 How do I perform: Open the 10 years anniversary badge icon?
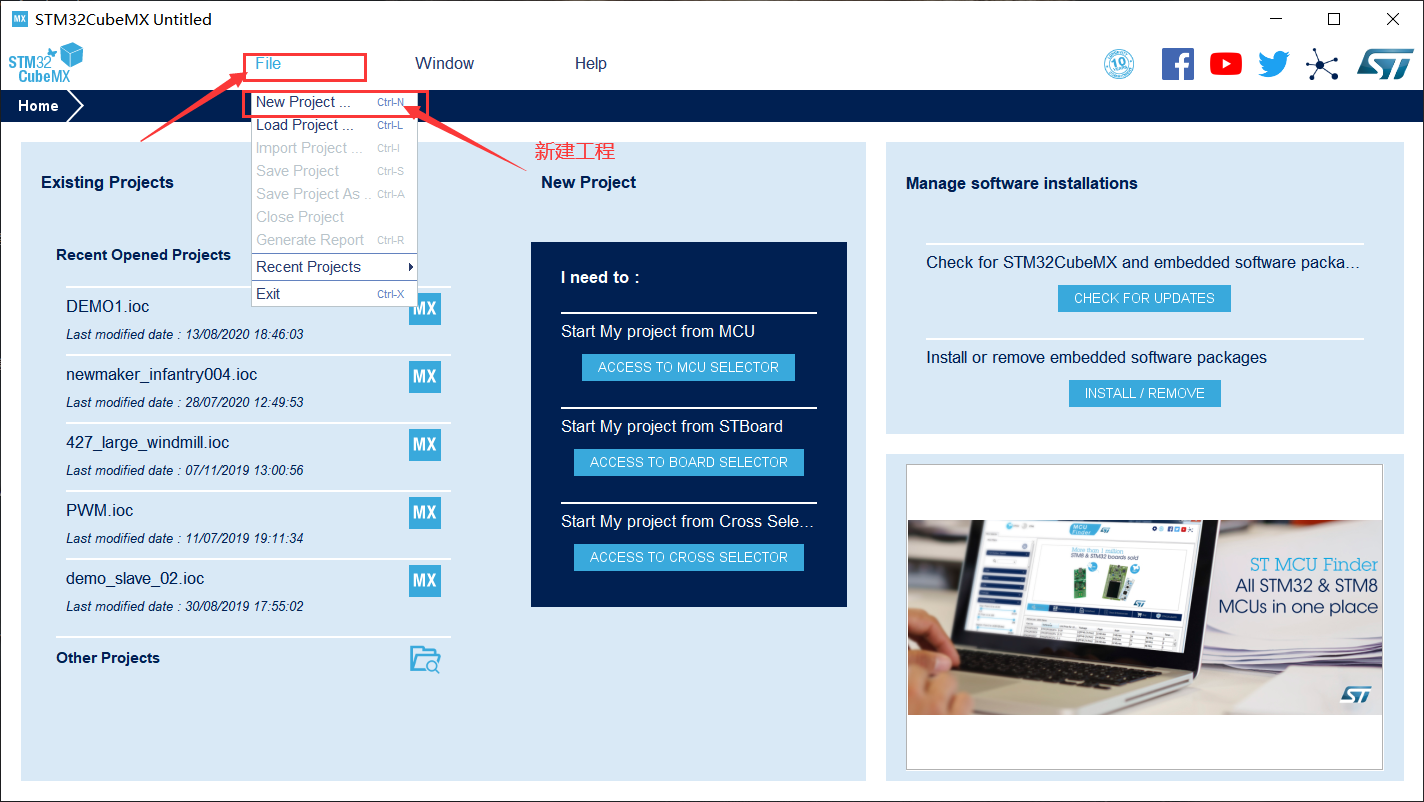coord(1119,65)
